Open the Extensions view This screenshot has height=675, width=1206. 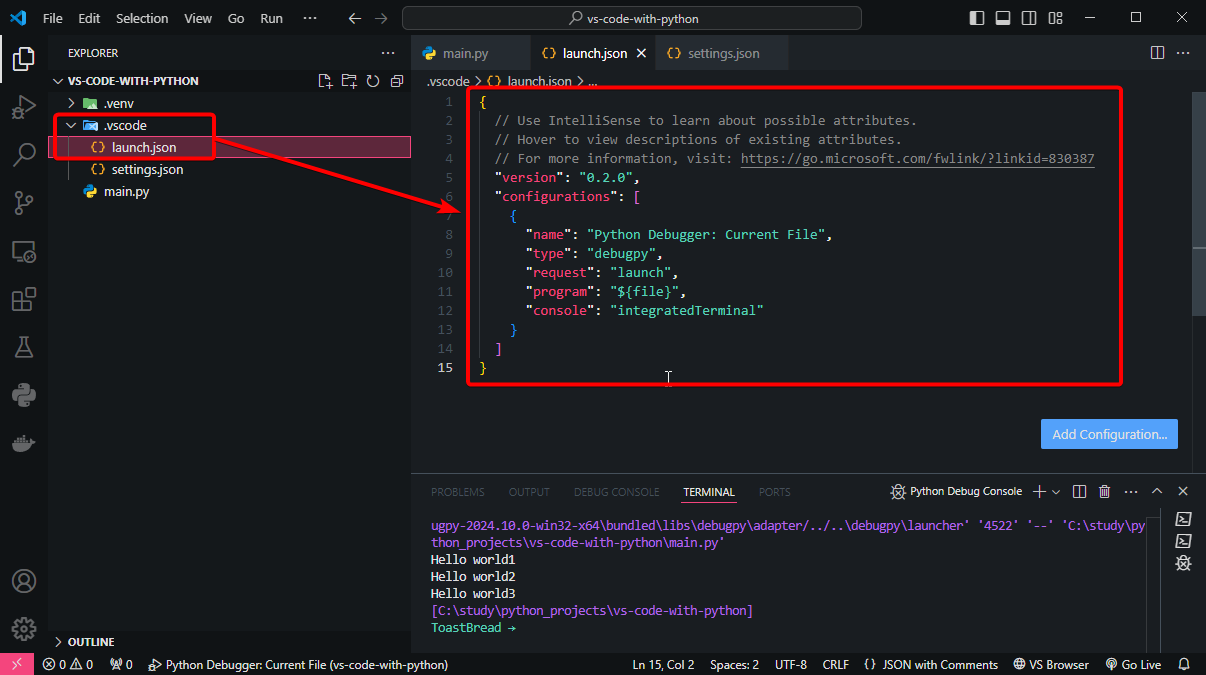tap(24, 299)
